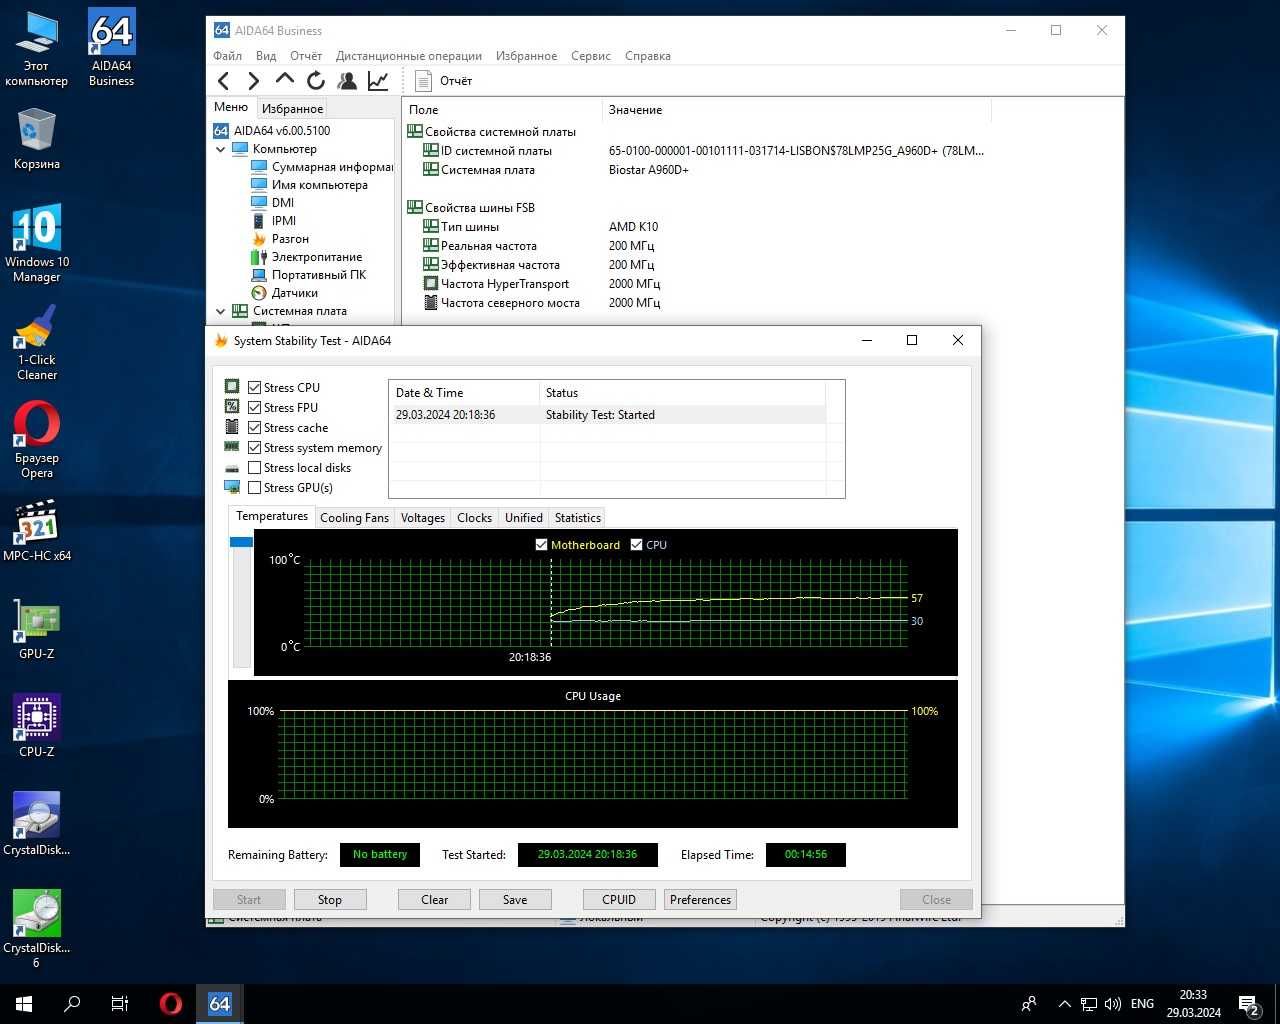The height and width of the screenshot is (1024, 1280).
Task: Click the Значение column header
Action: pyautogui.click(x=797, y=110)
